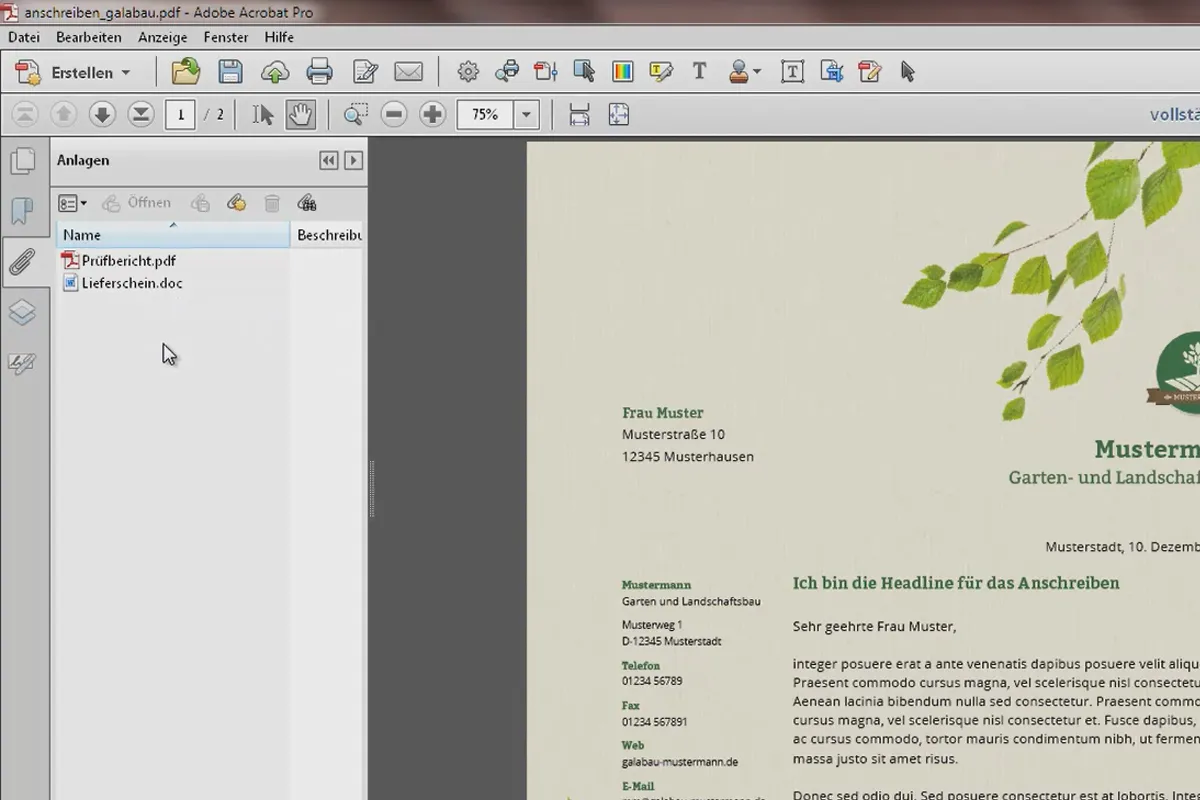
Task: Open the Layers panel icon in sidebar
Action: [22, 313]
